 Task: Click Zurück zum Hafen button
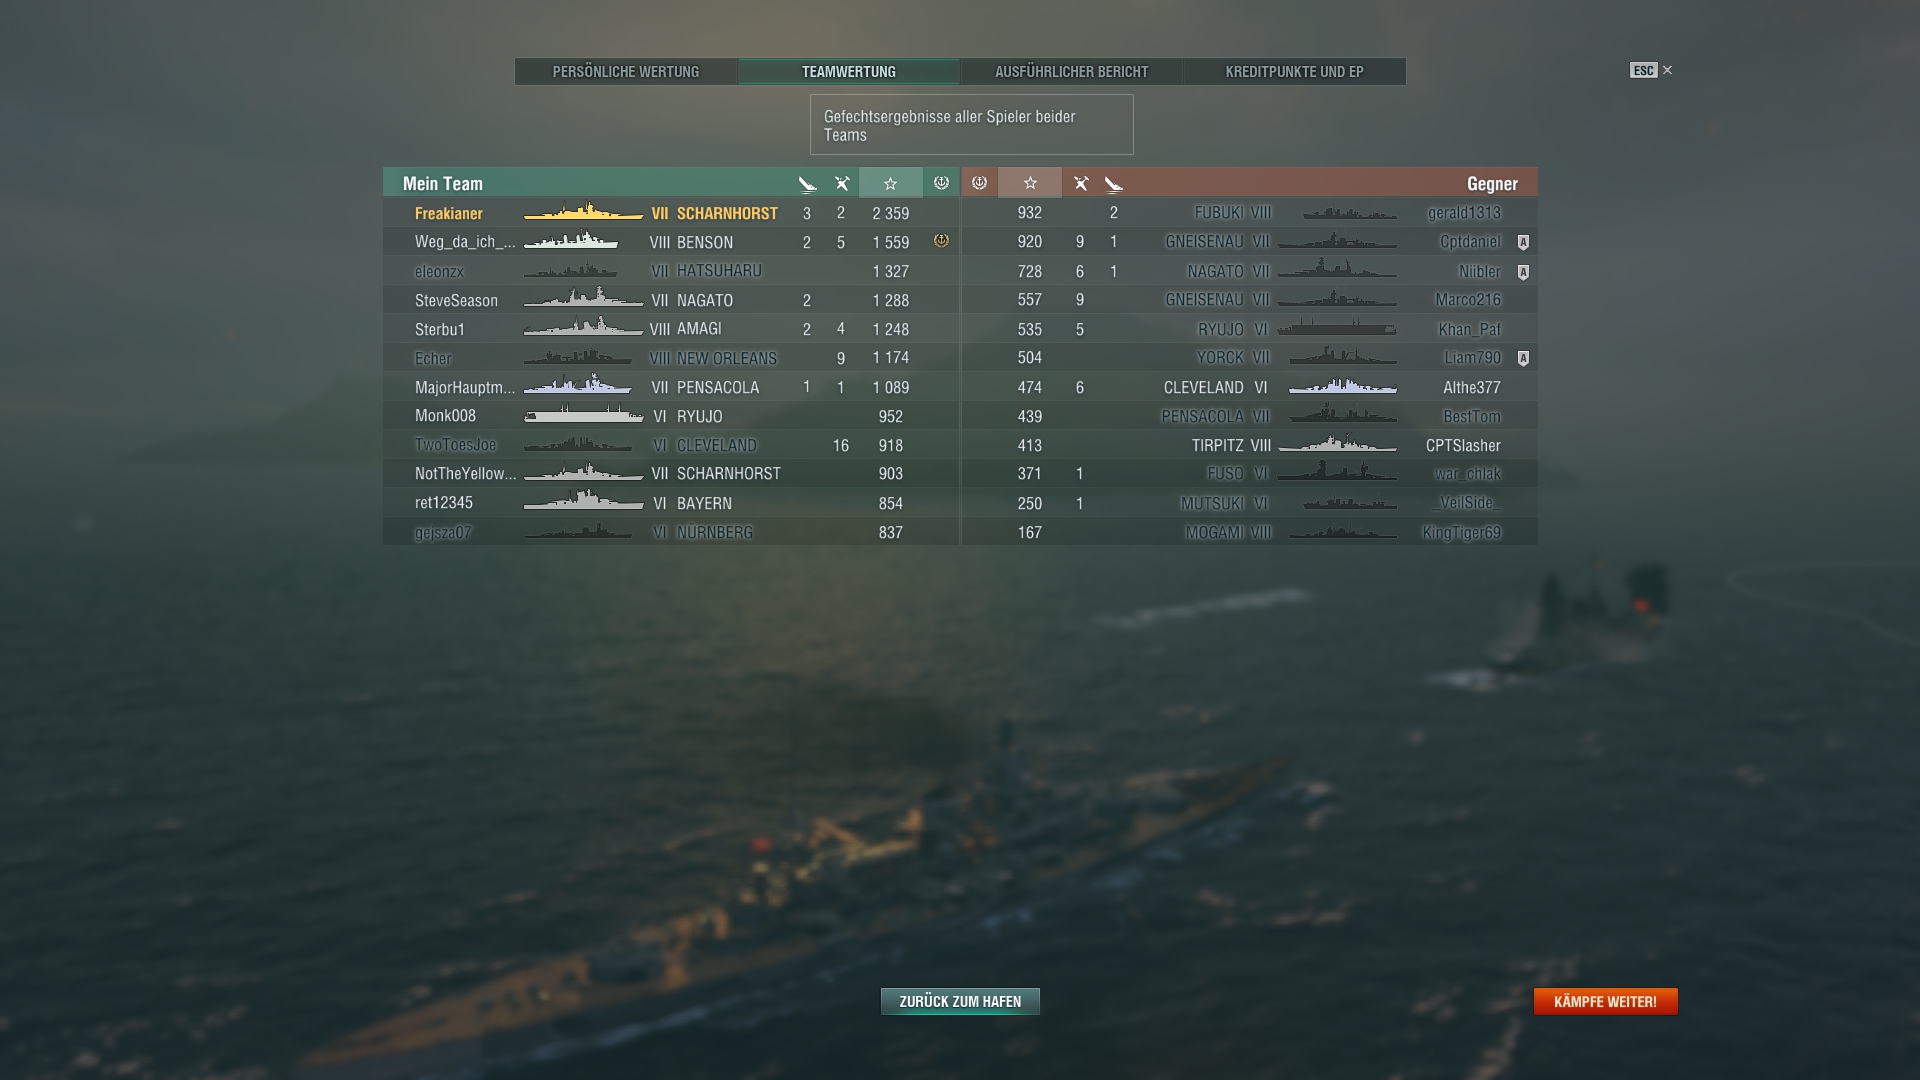960,1001
